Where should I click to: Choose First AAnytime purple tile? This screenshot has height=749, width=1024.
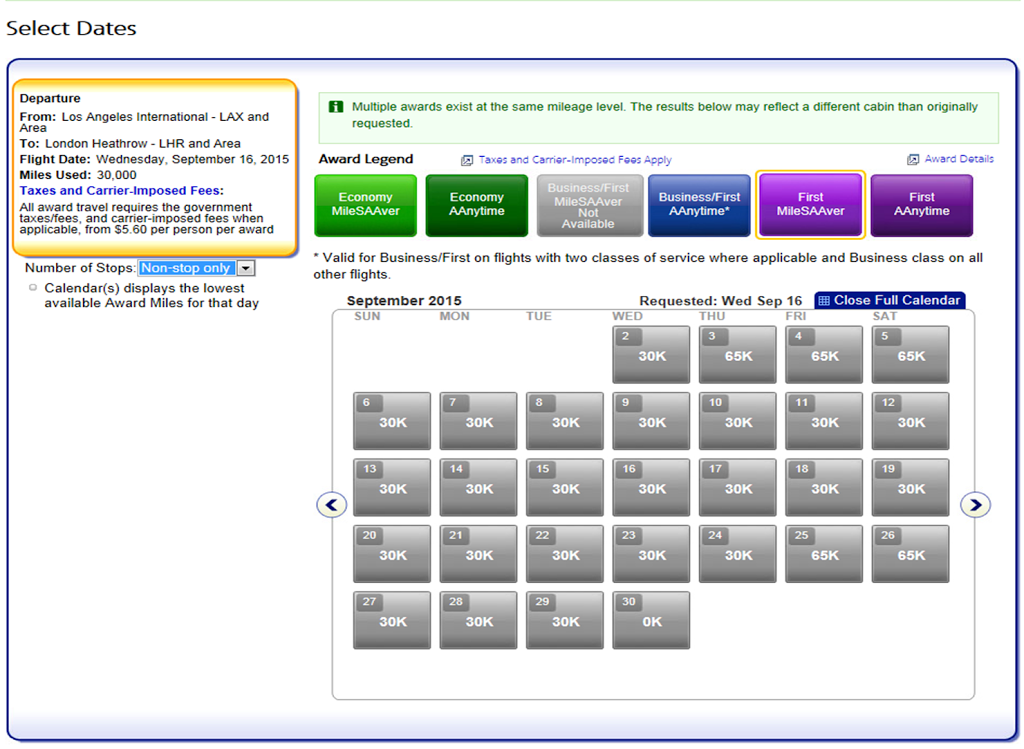(x=921, y=205)
